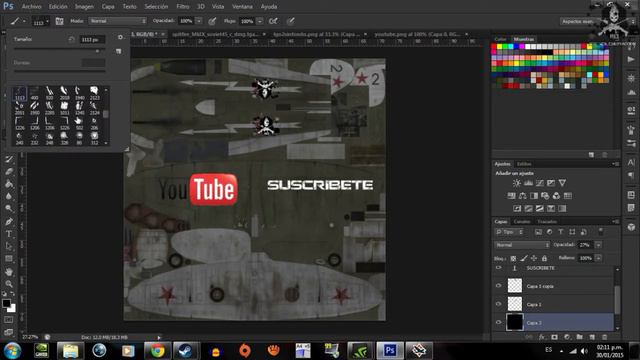Click the airbrush build-up icon beside Flujo
The height and width of the screenshot is (360, 640).
(x=273, y=21)
